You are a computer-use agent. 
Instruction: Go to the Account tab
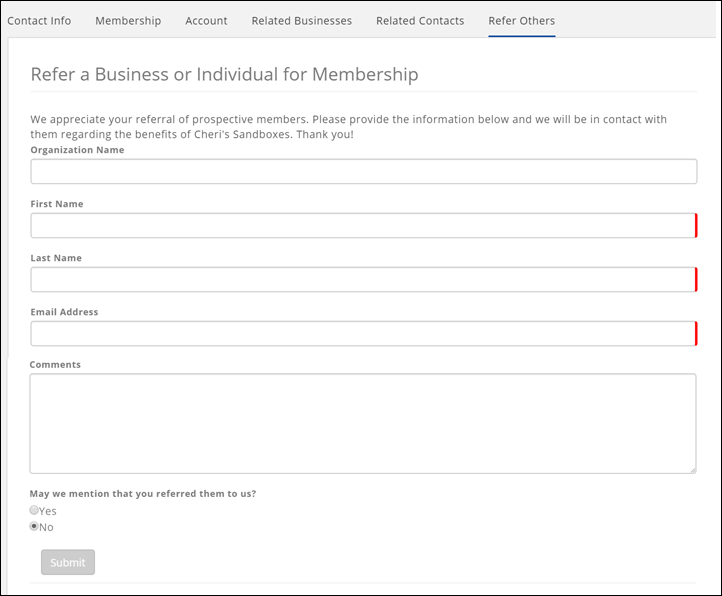coord(206,21)
